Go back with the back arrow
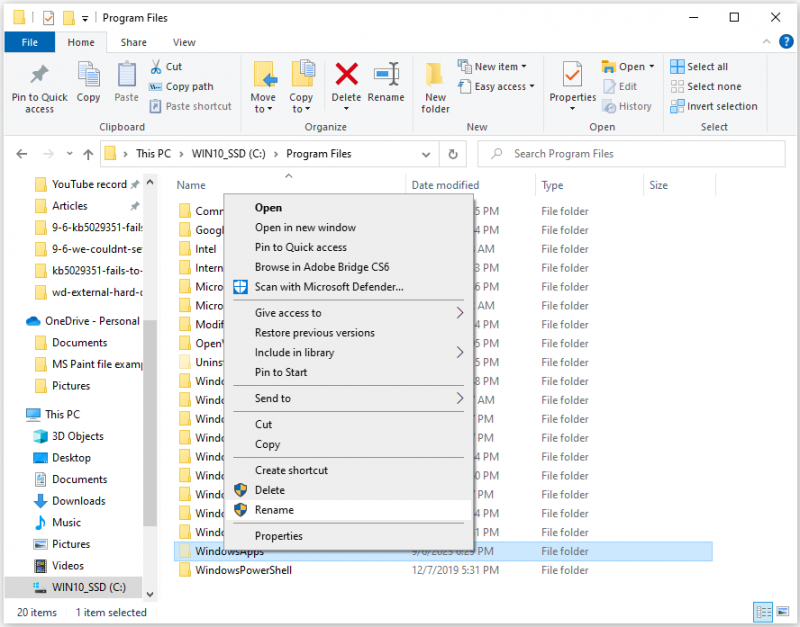 pos(21,154)
